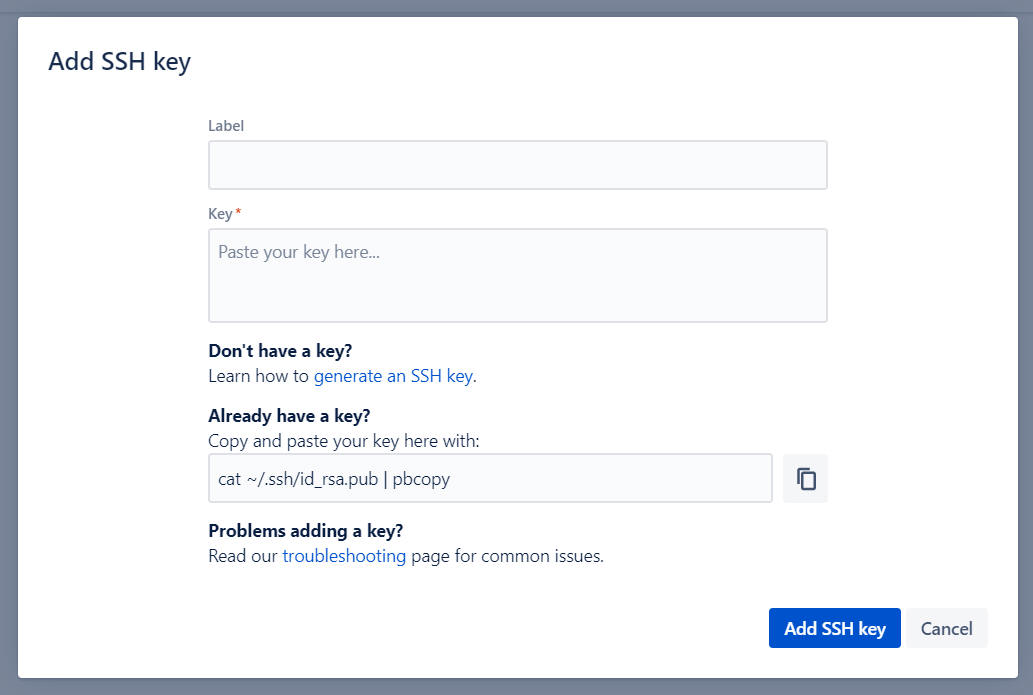1033x695 pixels.
Task: Click the red required asterisk beside Key
Action: [x=238, y=213]
